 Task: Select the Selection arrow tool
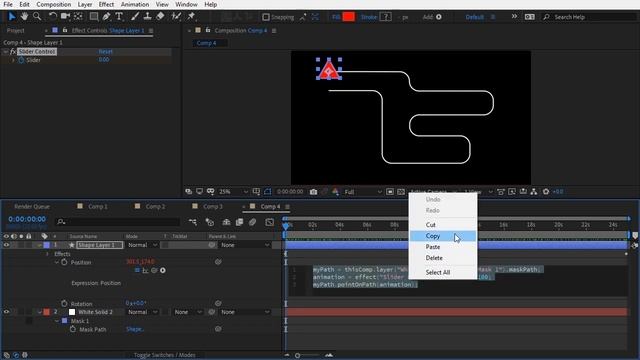coord(12,16)
